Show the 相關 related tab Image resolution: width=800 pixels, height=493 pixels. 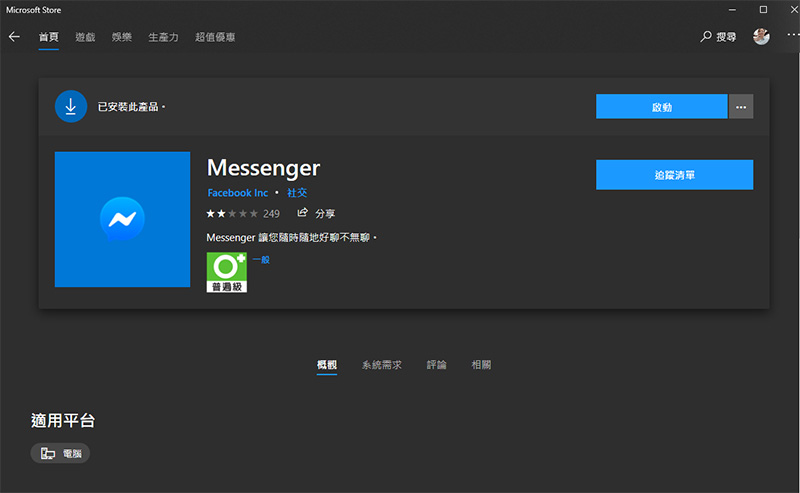click(x=481, y=364)
